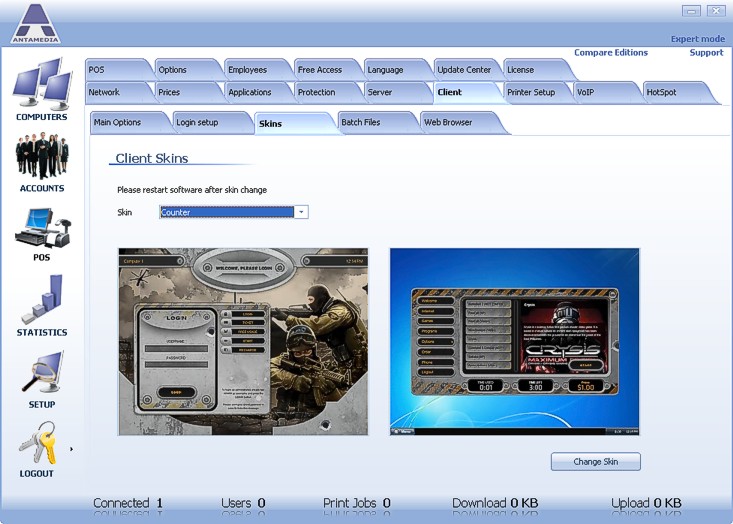Open the VoIP tab
The image size is (733, 524).
[606, 92]
